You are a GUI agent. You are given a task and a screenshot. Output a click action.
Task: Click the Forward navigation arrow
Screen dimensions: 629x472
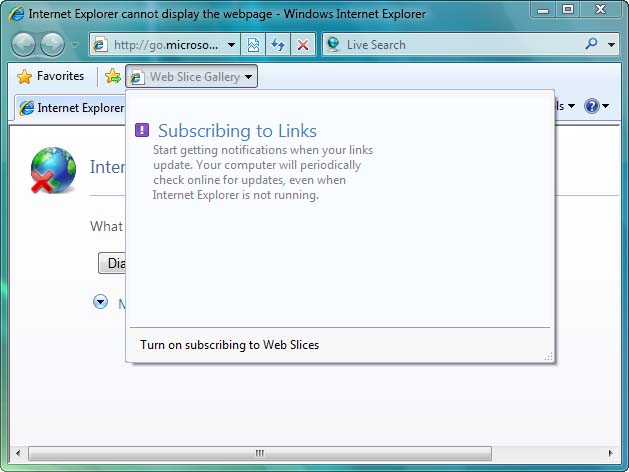click(52, 45)
